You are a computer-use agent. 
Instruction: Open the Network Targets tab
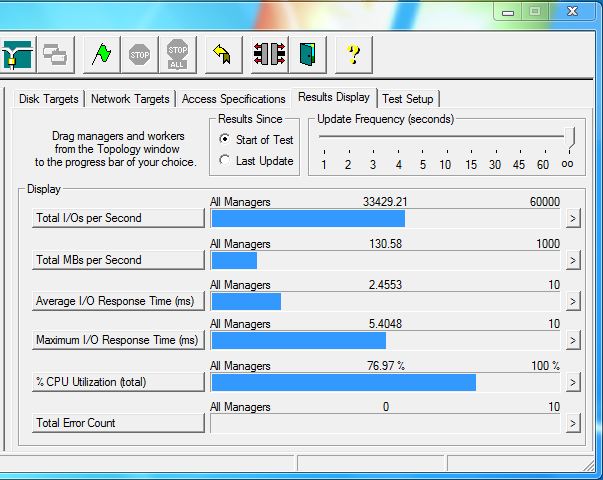pyautogui.click(x=130, y=99)
